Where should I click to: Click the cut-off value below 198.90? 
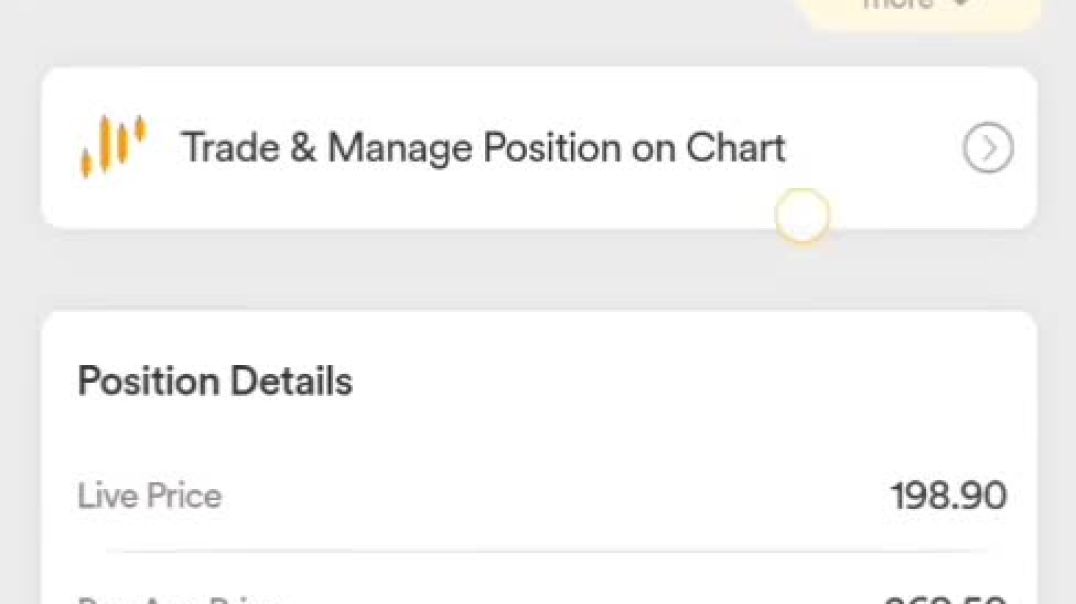coord(945,600)
